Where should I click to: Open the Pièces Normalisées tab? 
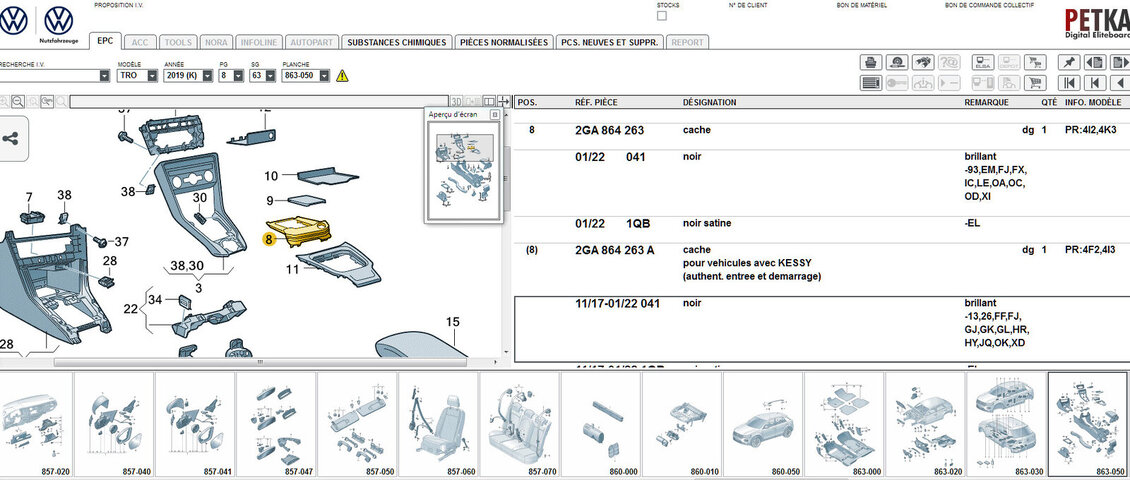[x=503, y=42]
